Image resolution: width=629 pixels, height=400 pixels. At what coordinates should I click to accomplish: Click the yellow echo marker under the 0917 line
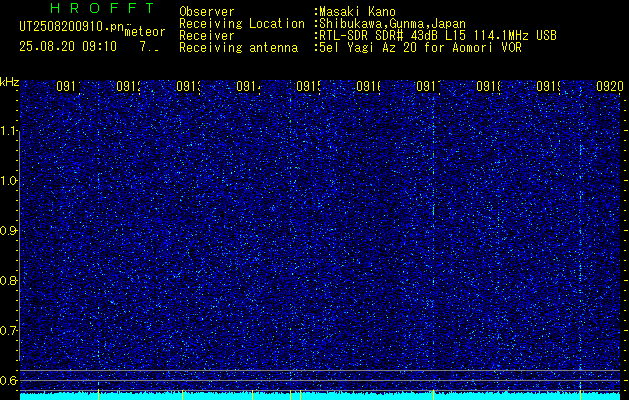coord(434,395)
